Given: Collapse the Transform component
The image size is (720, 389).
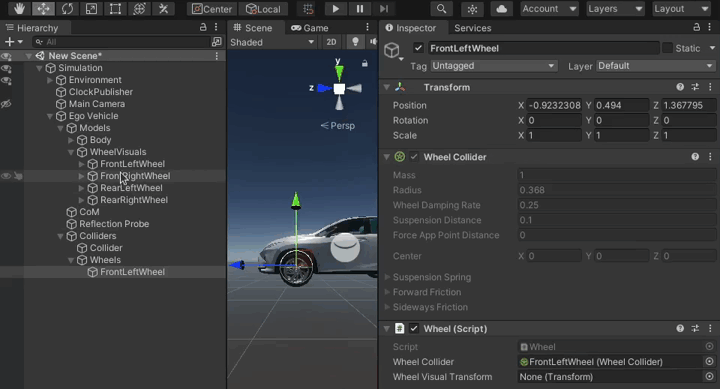Looking at the screenshot, I should [x=387, y=87].
